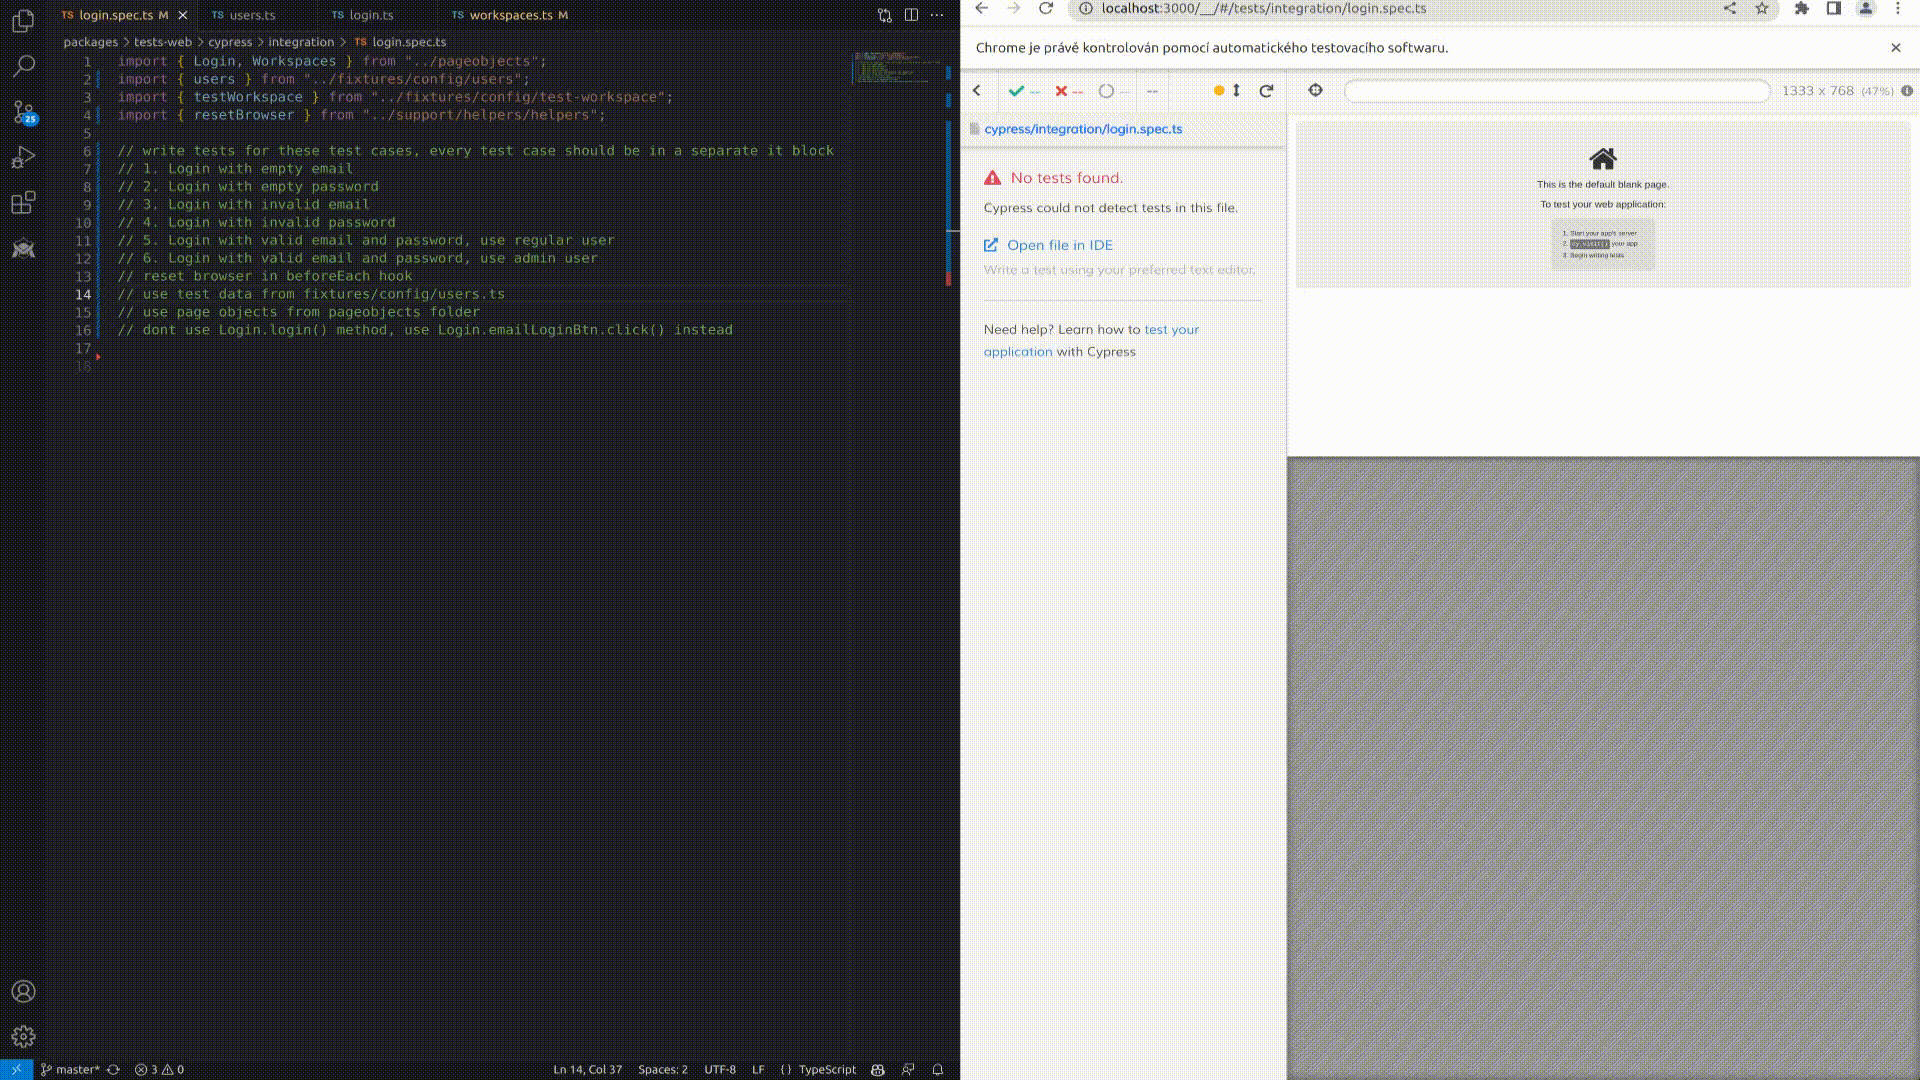Open the Chrome profile menu
Screen dimensions: 1920x1080
coord(1865,8)
